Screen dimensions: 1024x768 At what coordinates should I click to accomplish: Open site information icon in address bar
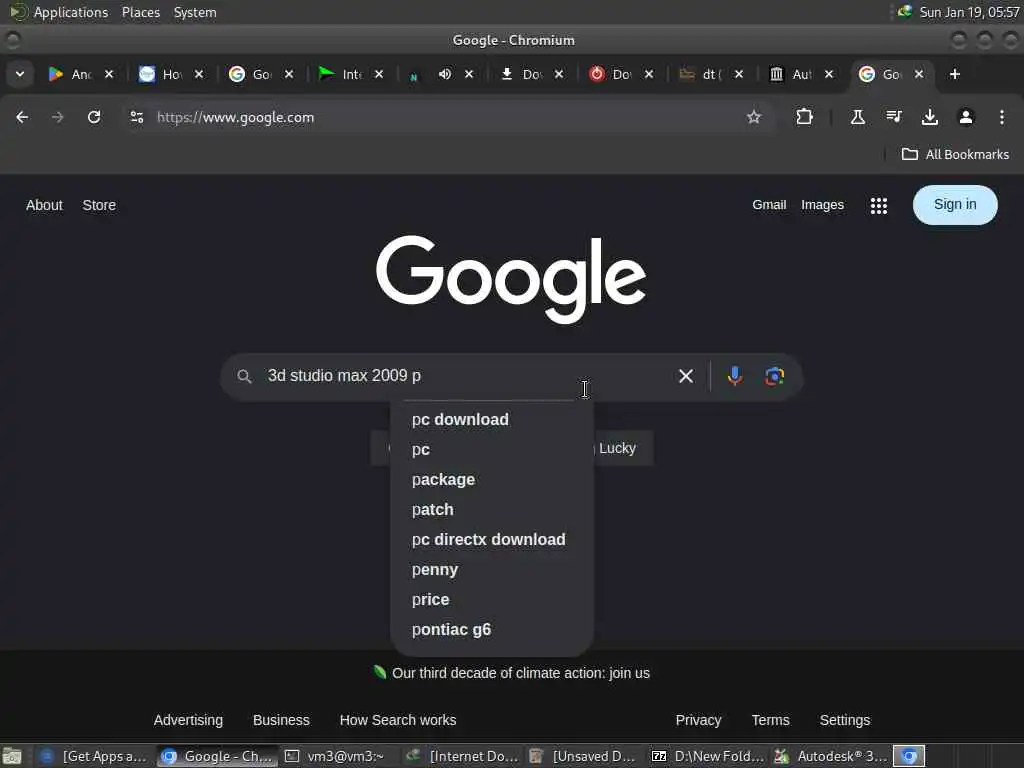[136, 117]
